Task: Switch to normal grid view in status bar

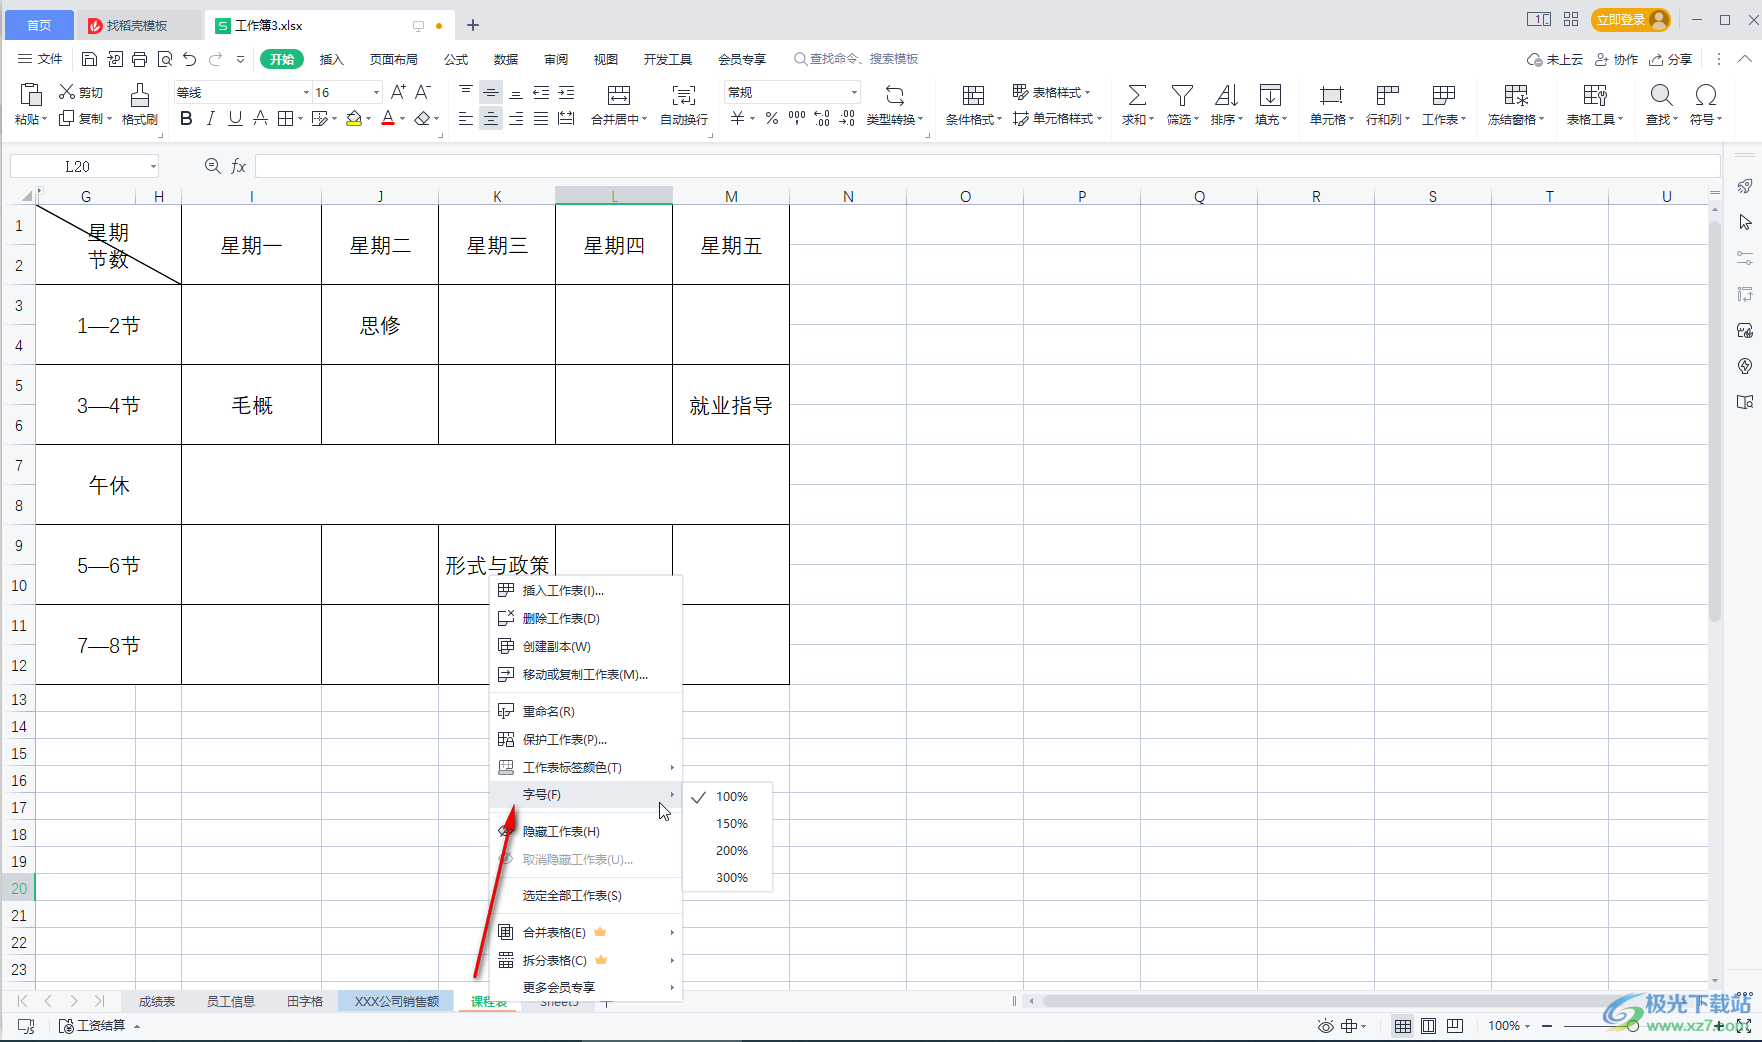Action: pos(1403,1026)
